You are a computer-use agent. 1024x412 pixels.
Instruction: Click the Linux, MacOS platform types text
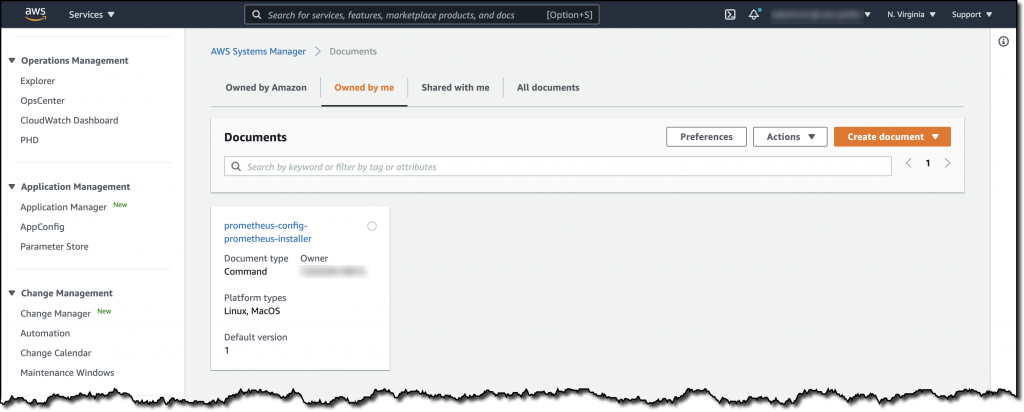pyautogui.click(x=252, y=311)
